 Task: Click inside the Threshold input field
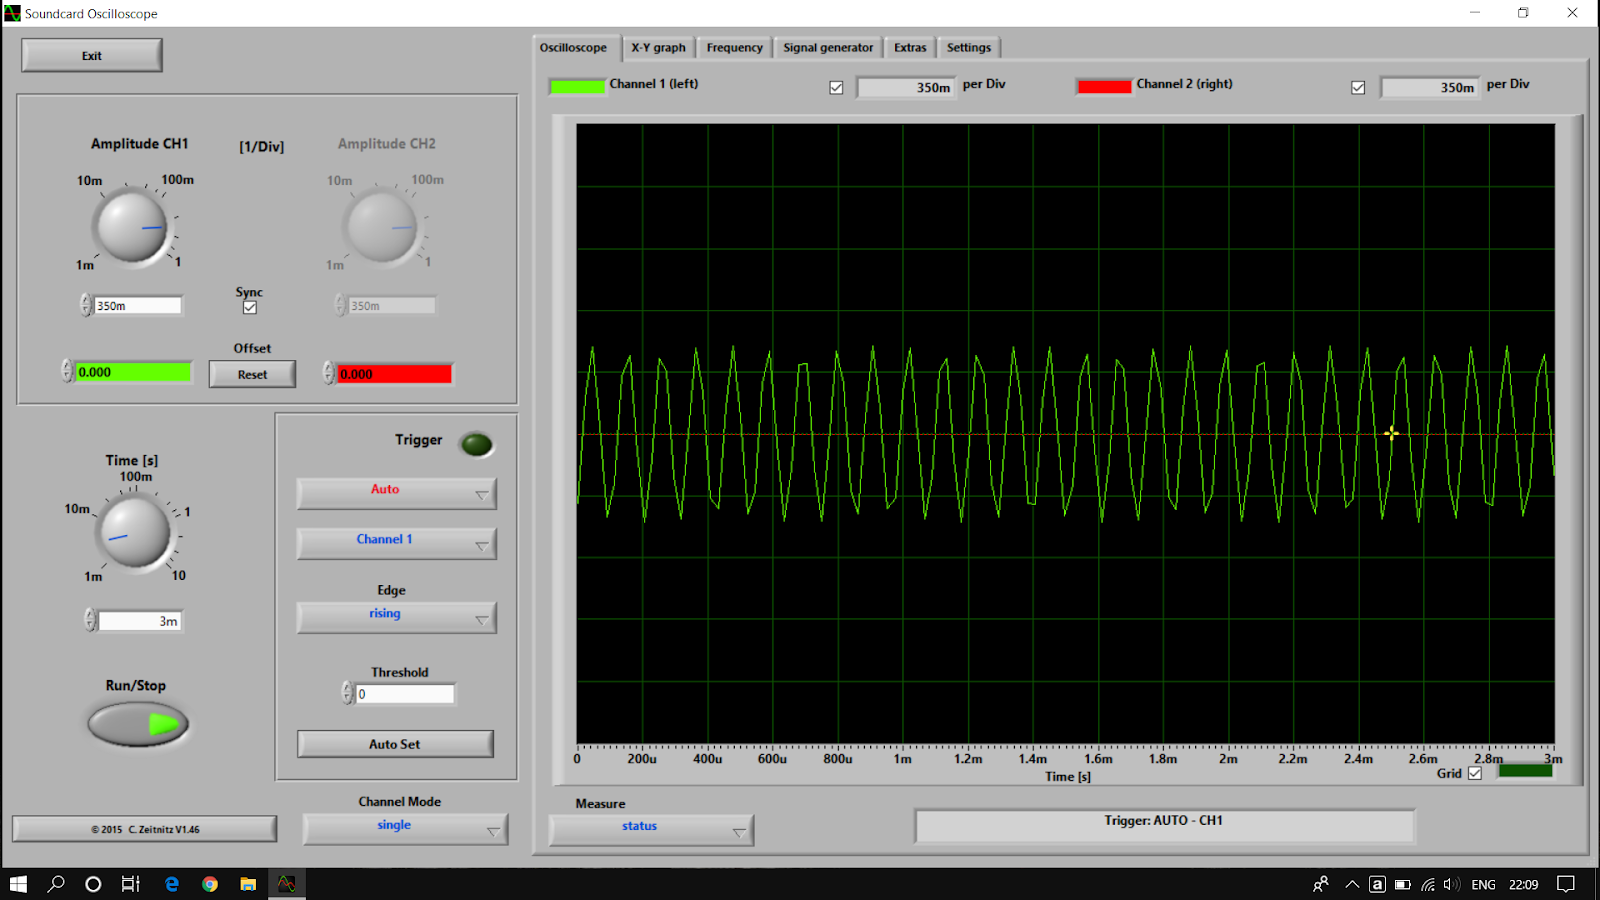click(x=404, y=693)
